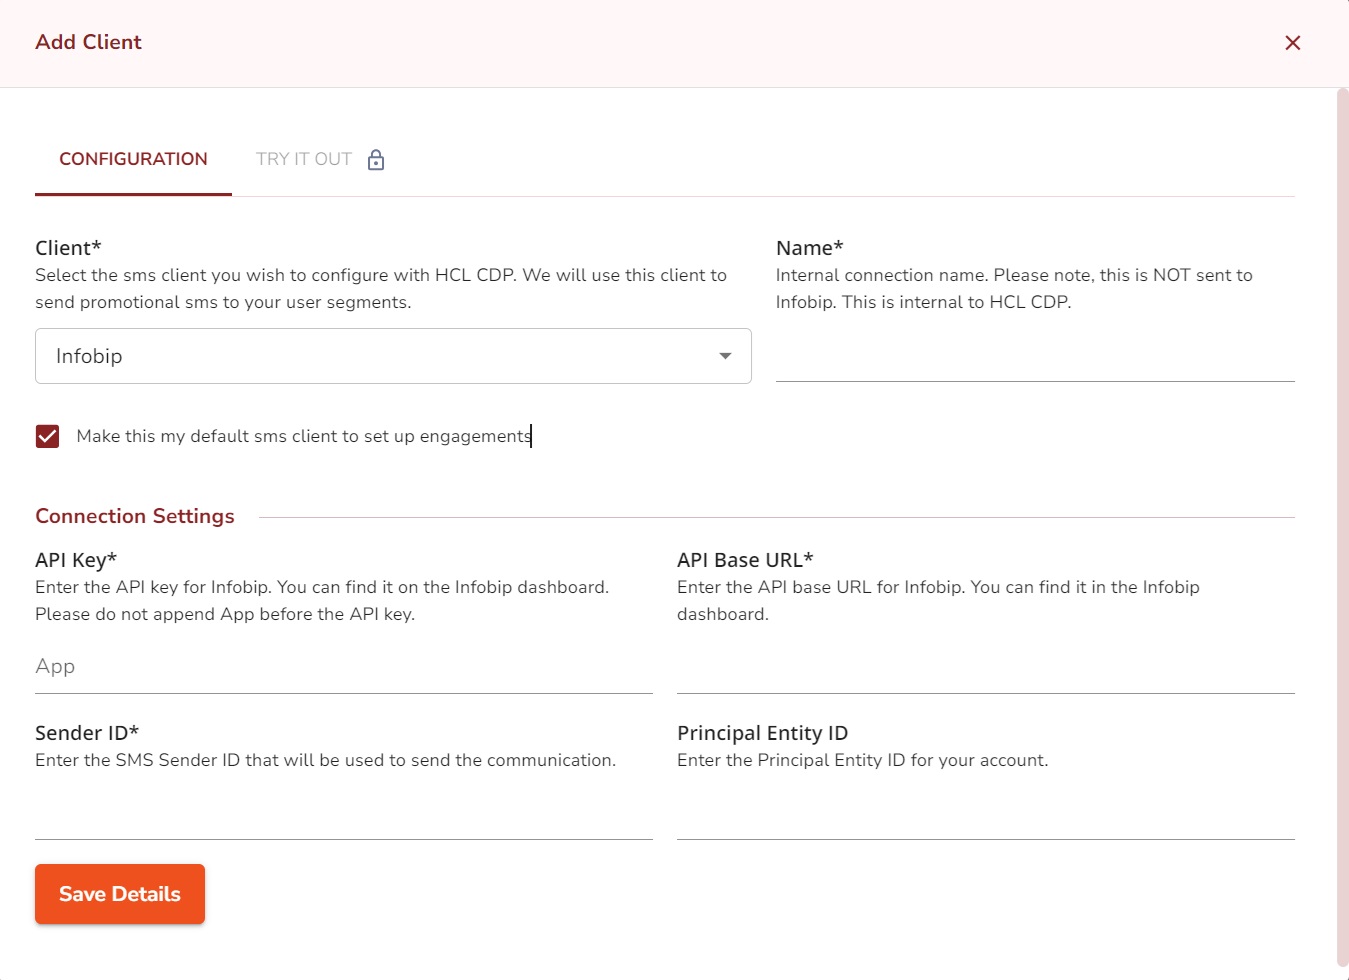1349x980 pixels.
Task: Click the Client selector's dropdown arrow
Action: click(x=725, y=356)
